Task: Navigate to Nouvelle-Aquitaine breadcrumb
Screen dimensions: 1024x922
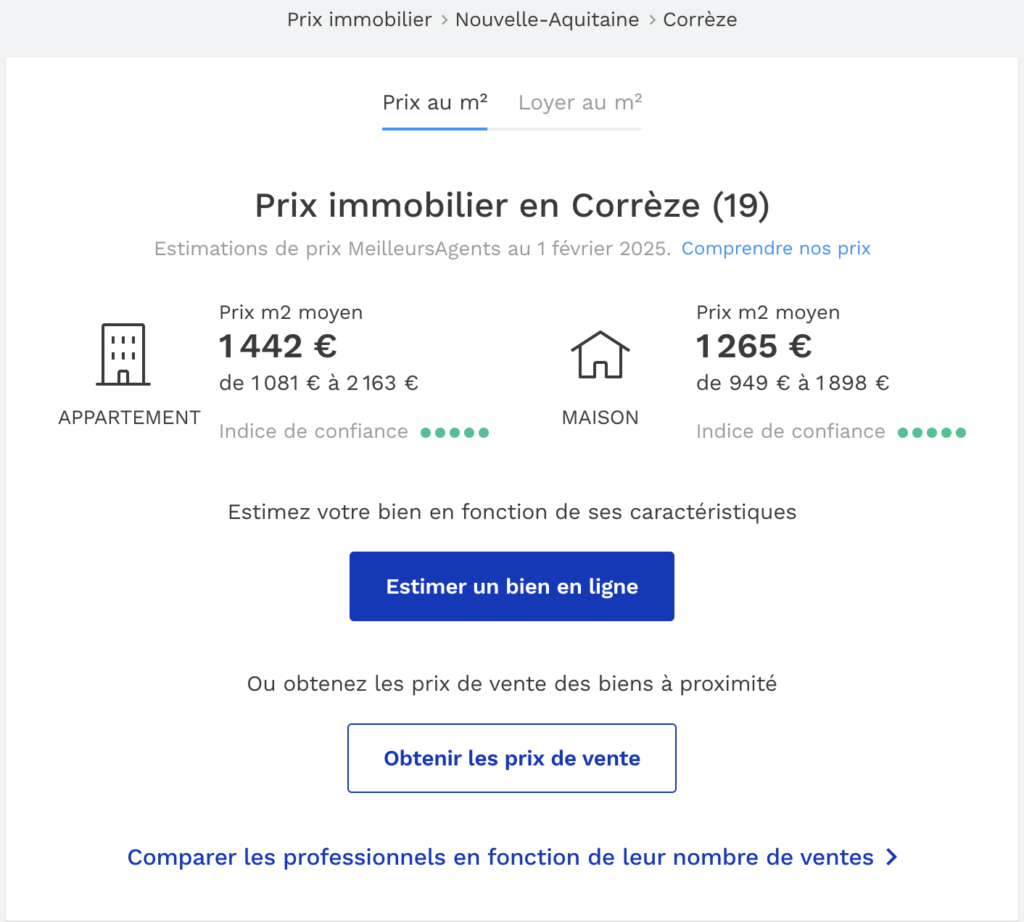Action: (547, 19)
